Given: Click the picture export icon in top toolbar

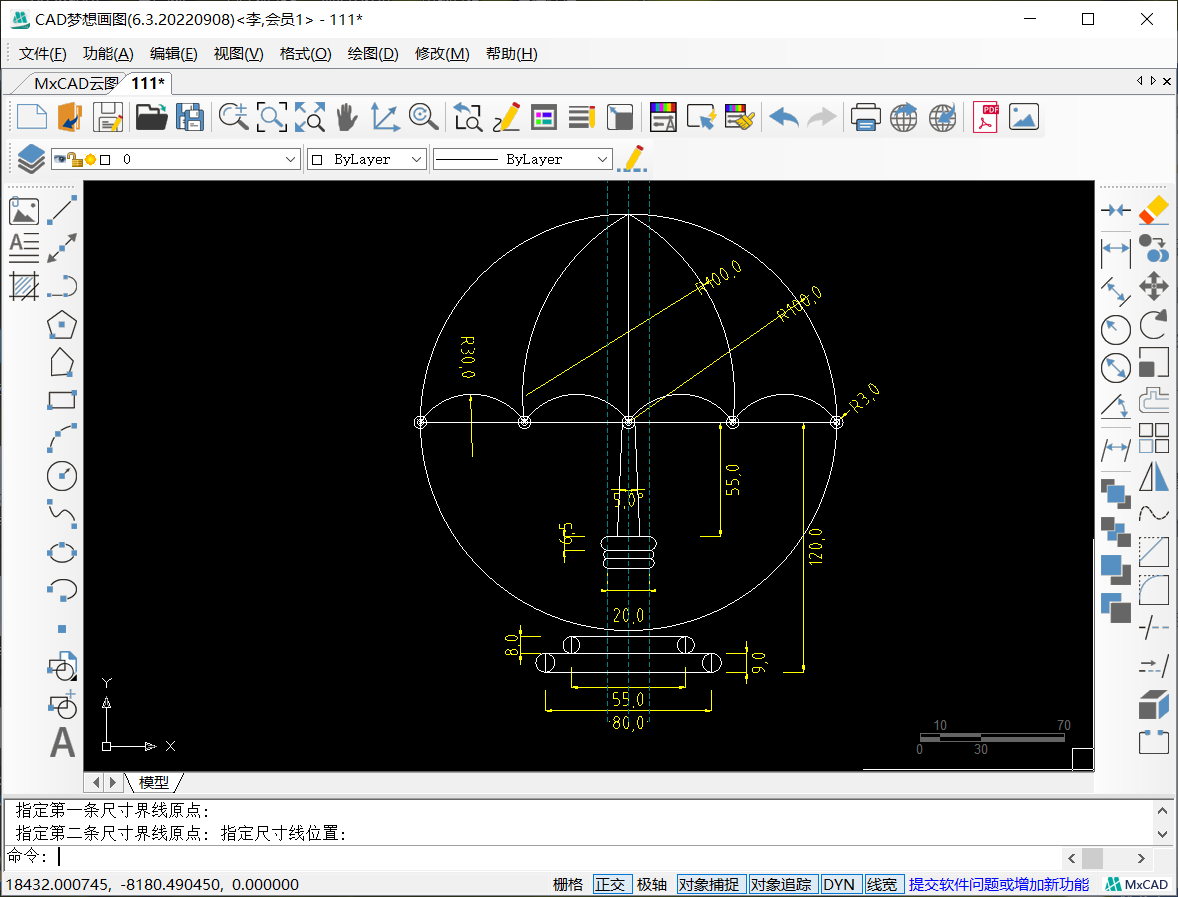Looking at the screenshot, I should [x=1023, y=118].
